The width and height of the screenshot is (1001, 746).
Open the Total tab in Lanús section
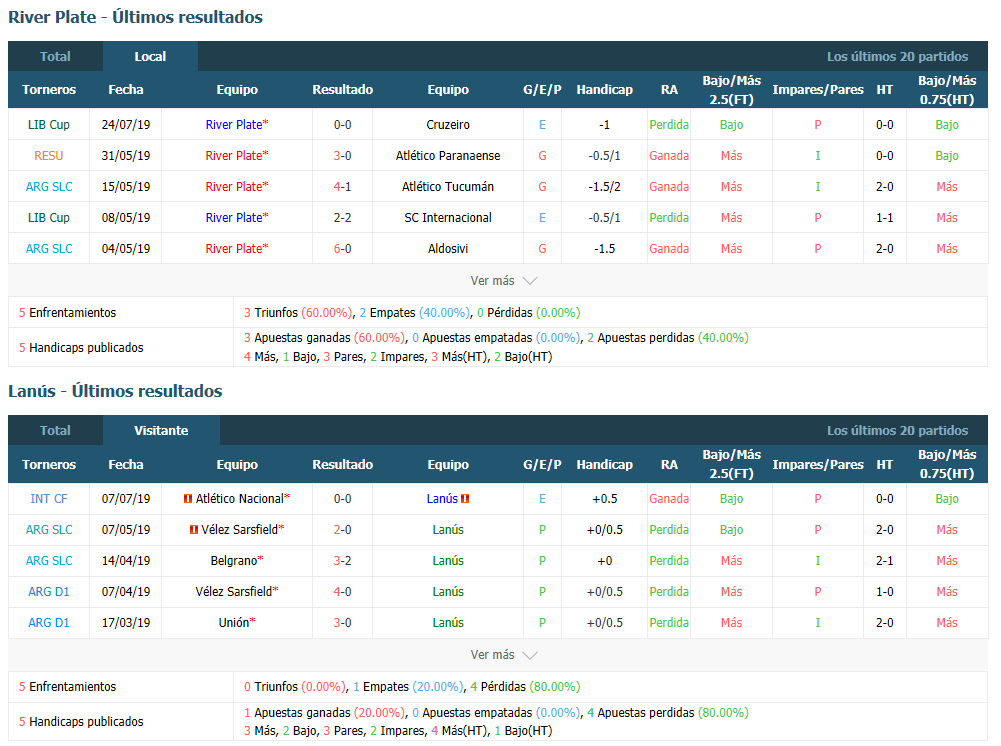click(55, 430)
